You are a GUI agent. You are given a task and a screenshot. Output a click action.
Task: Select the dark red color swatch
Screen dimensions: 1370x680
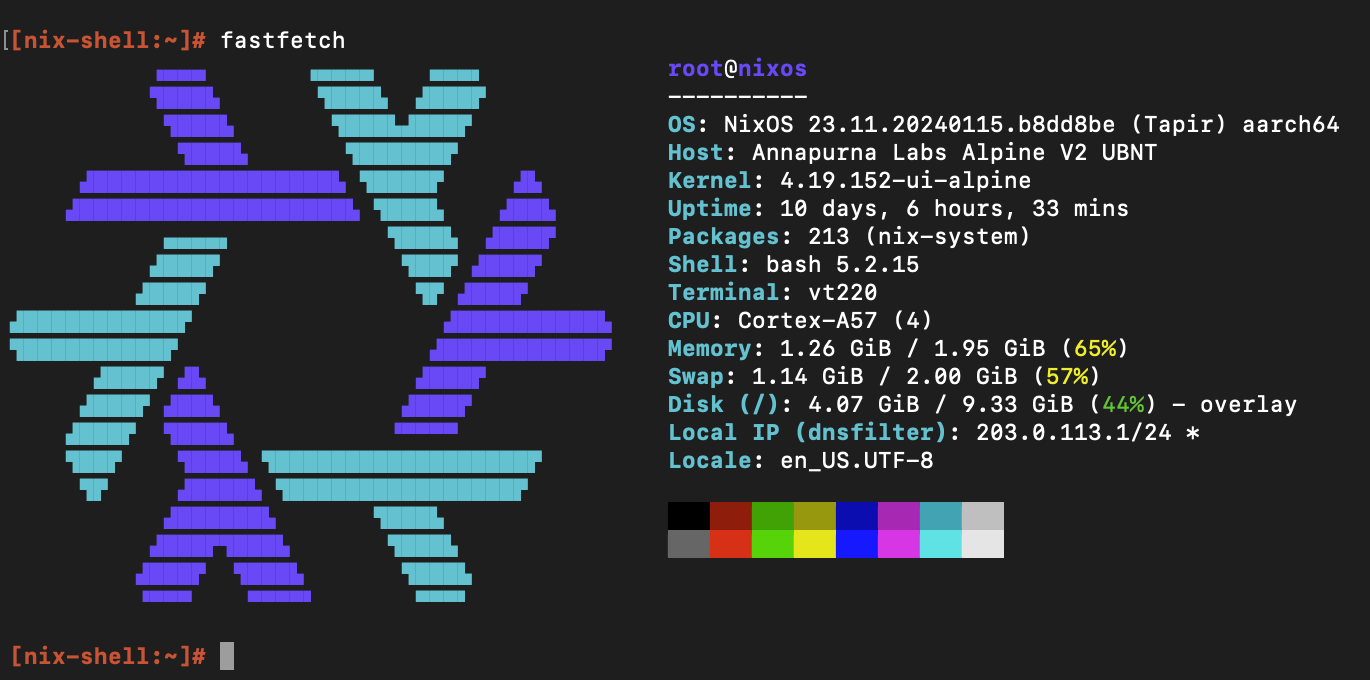click(x=730, y=516)
